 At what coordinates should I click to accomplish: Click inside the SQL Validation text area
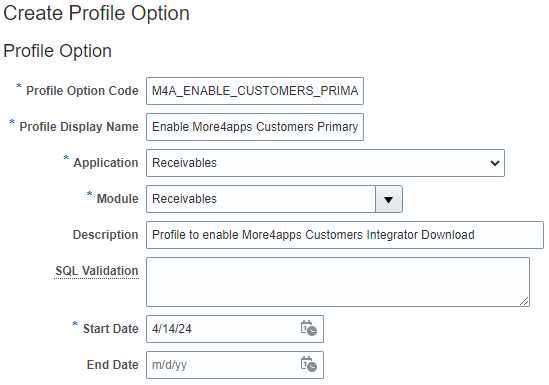coord(338,282)
